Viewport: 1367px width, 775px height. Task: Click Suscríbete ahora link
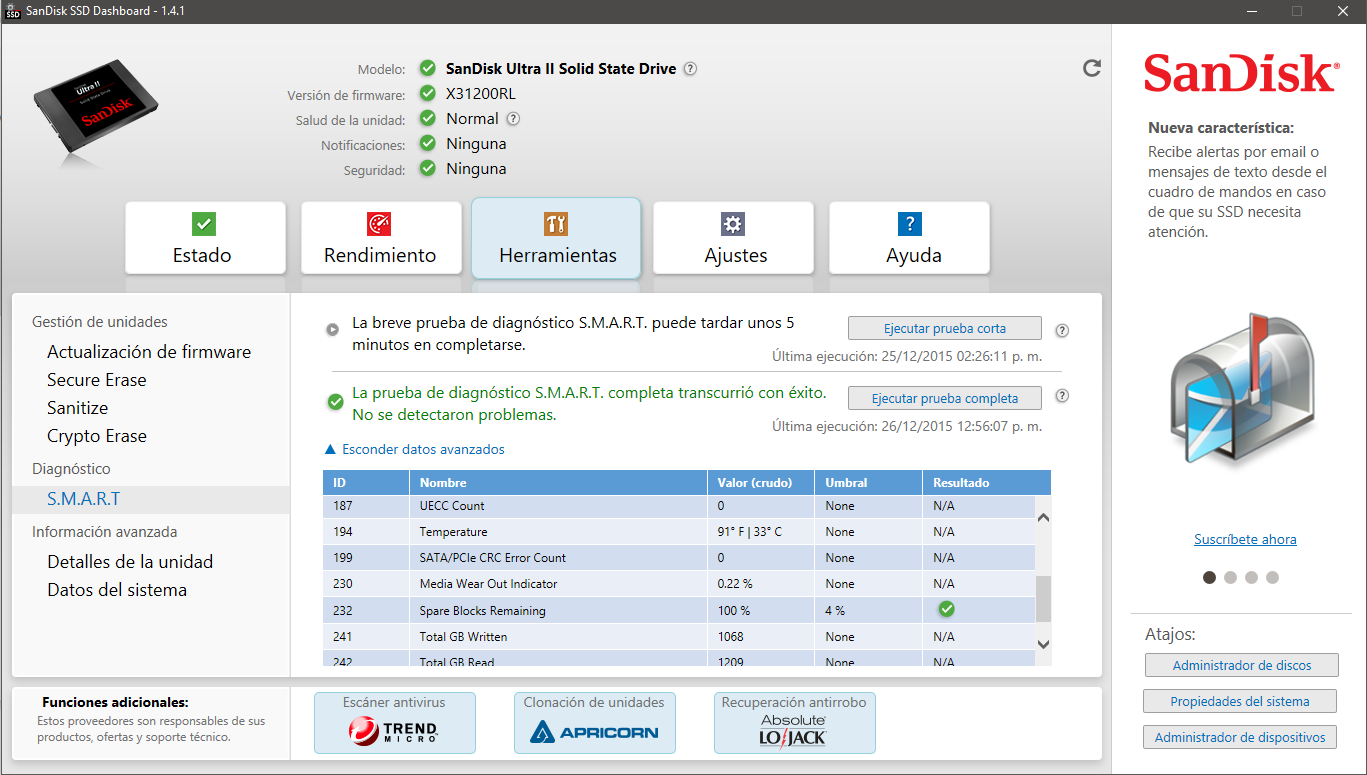tap(1245, 539)
